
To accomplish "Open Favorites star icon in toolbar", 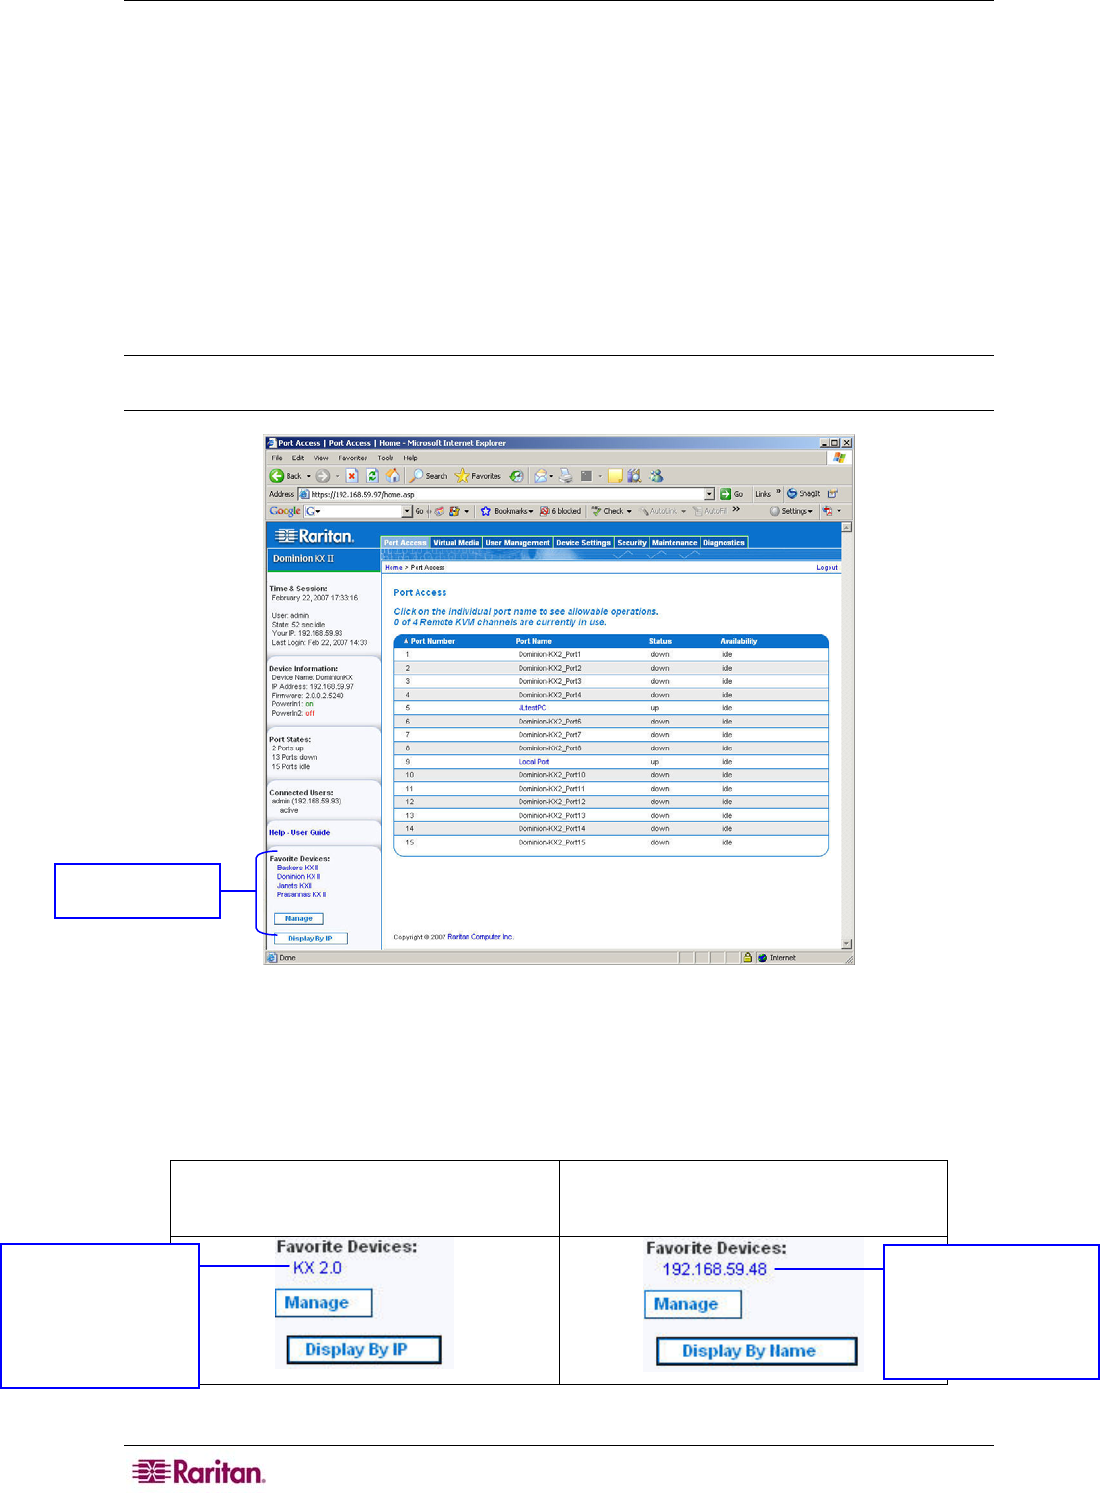I will click(462, 476).
